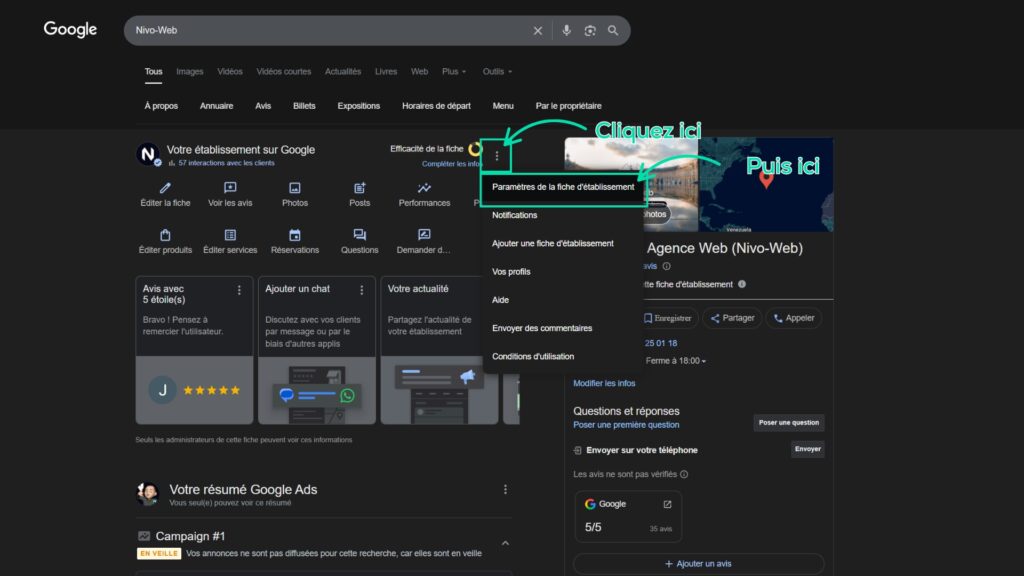Open the map thumbnail with red pin
The width and height of the screenshot is (1024, 576).
765,185
